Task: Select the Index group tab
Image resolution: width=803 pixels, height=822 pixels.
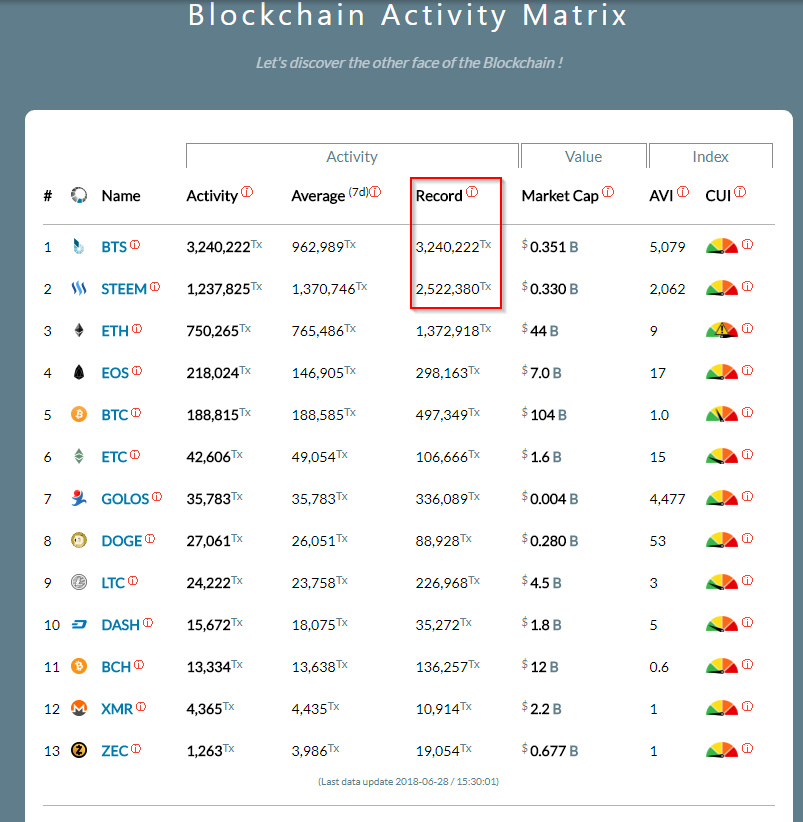Action: coord(711,156)
